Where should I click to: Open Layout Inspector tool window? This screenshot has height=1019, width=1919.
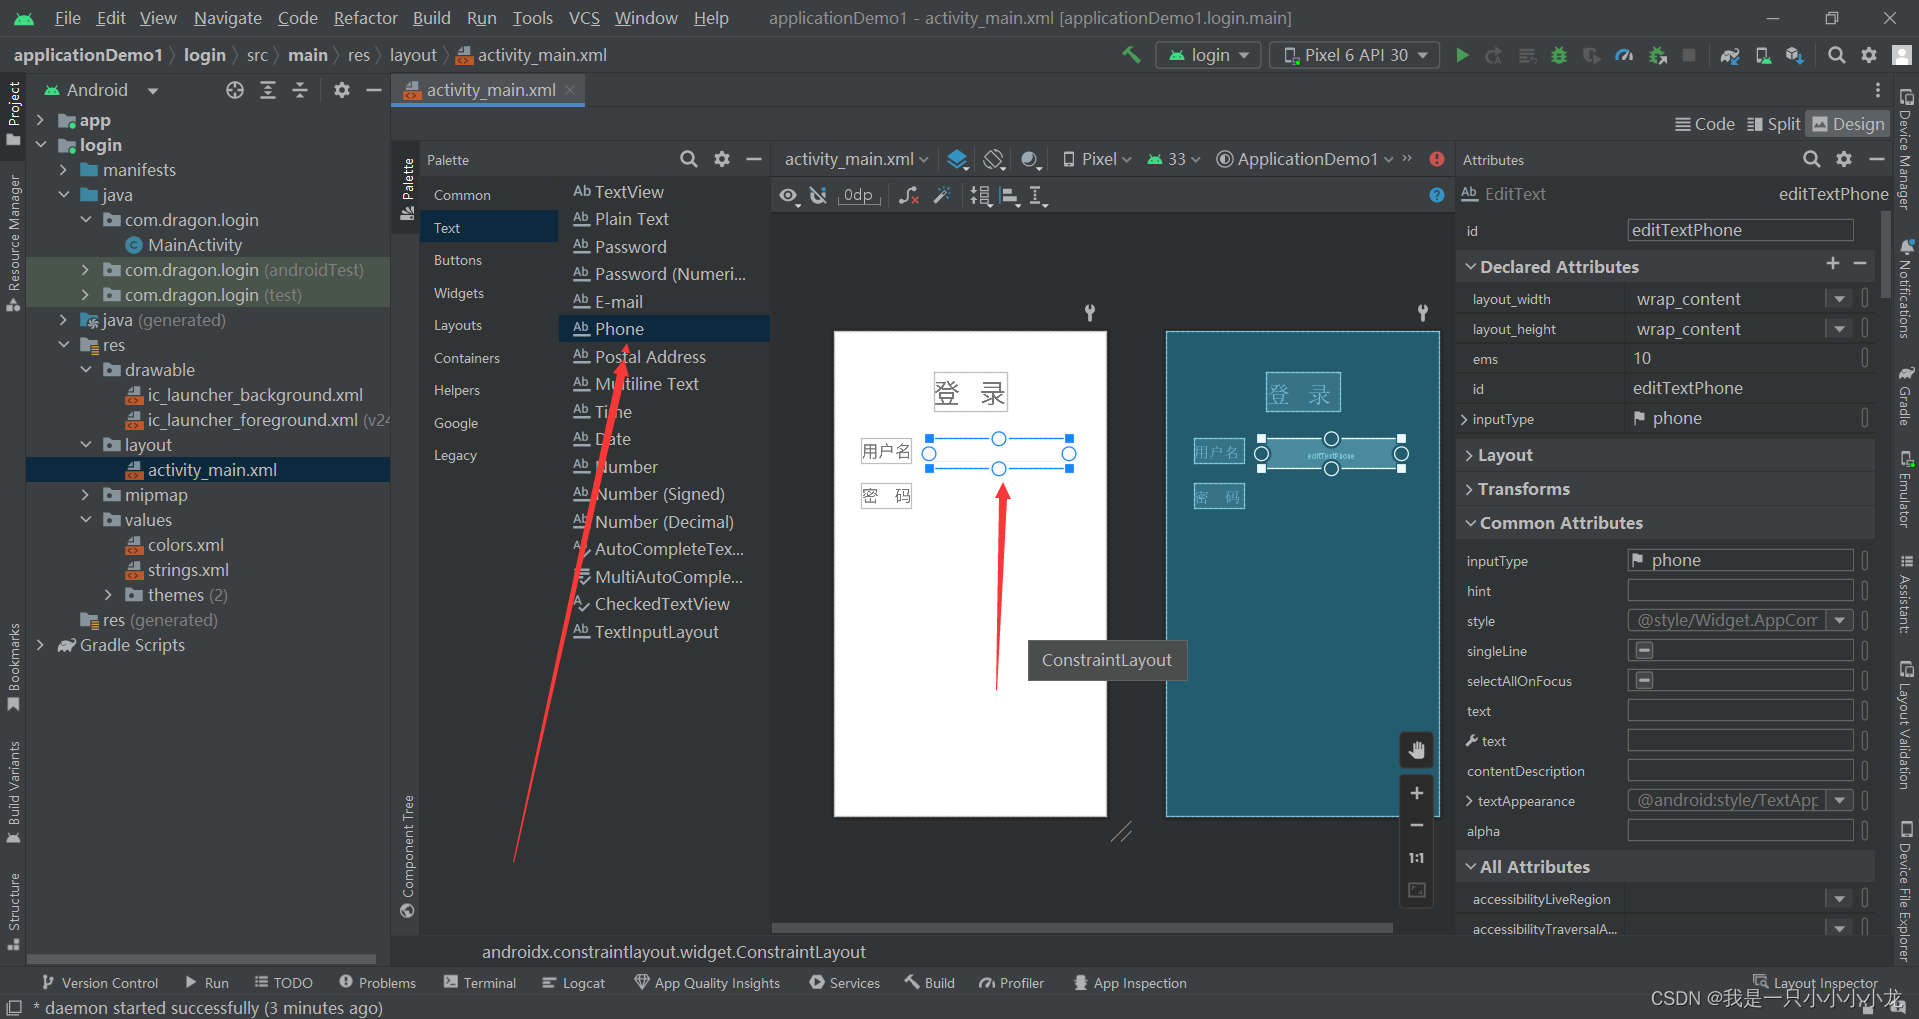pos(1816,983)
